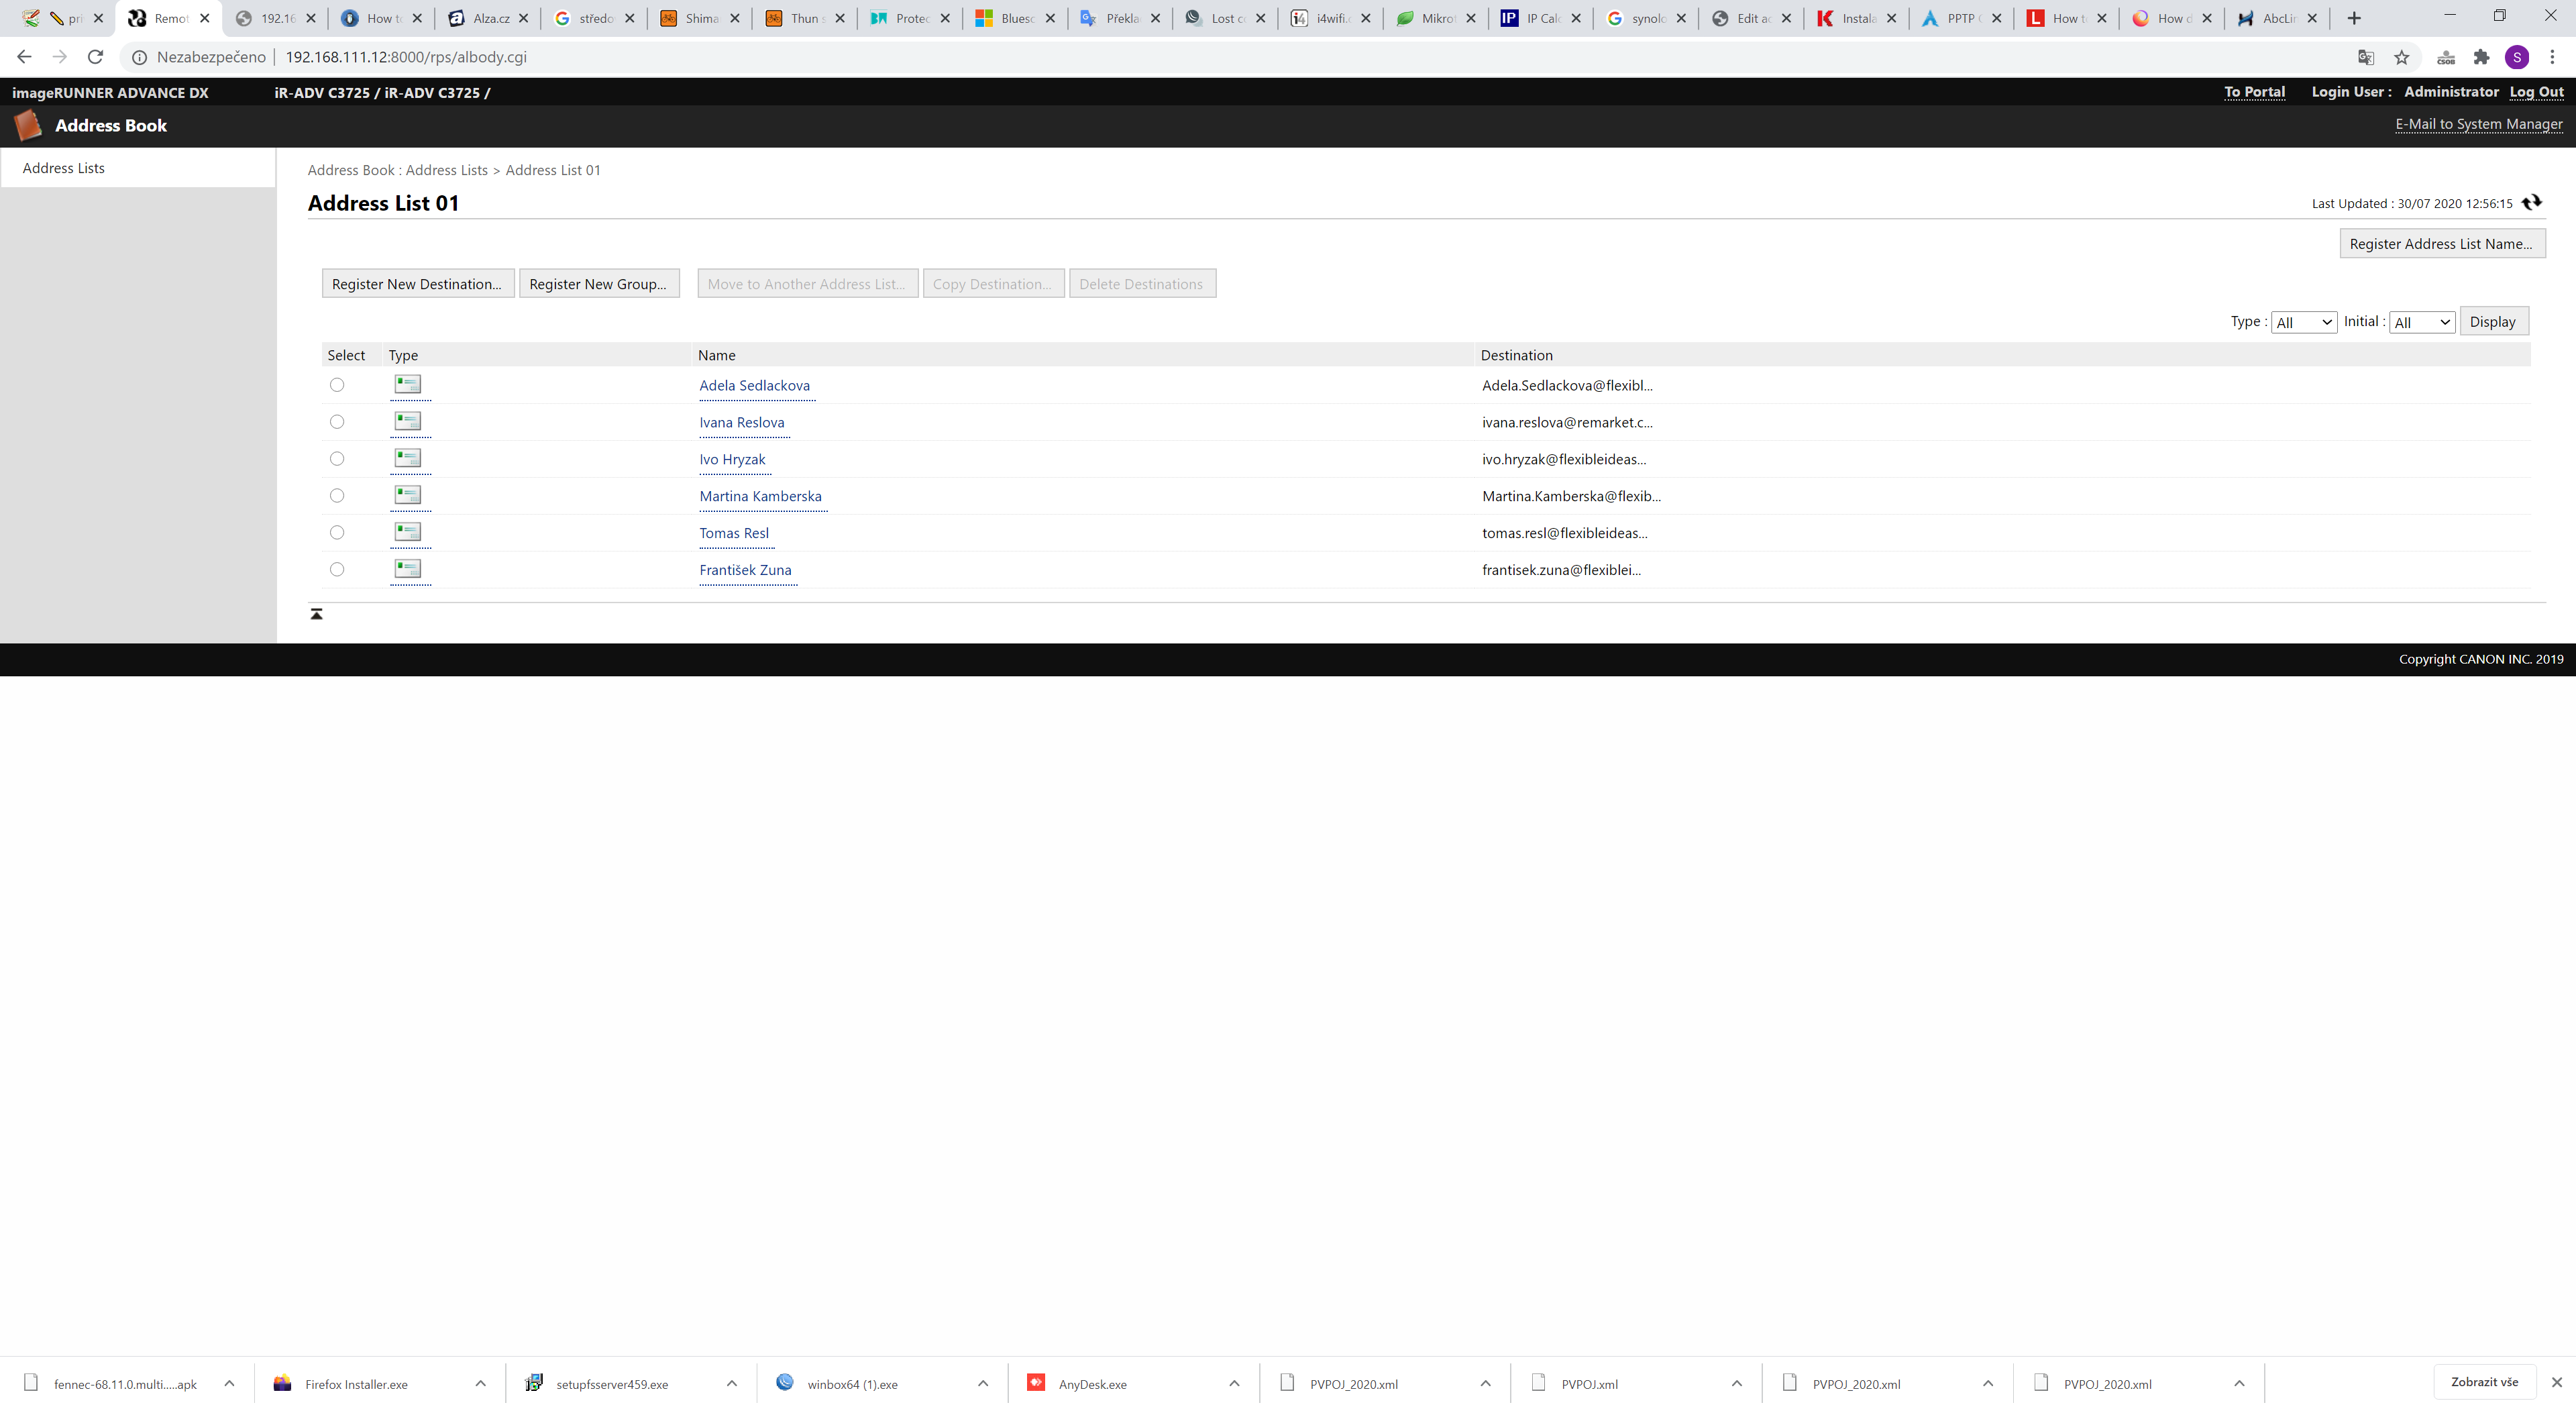Viewport: 2576px width, 1409px height.
Task: Open Address Lists in the left sidebar
Action: [x=64, y=168]
